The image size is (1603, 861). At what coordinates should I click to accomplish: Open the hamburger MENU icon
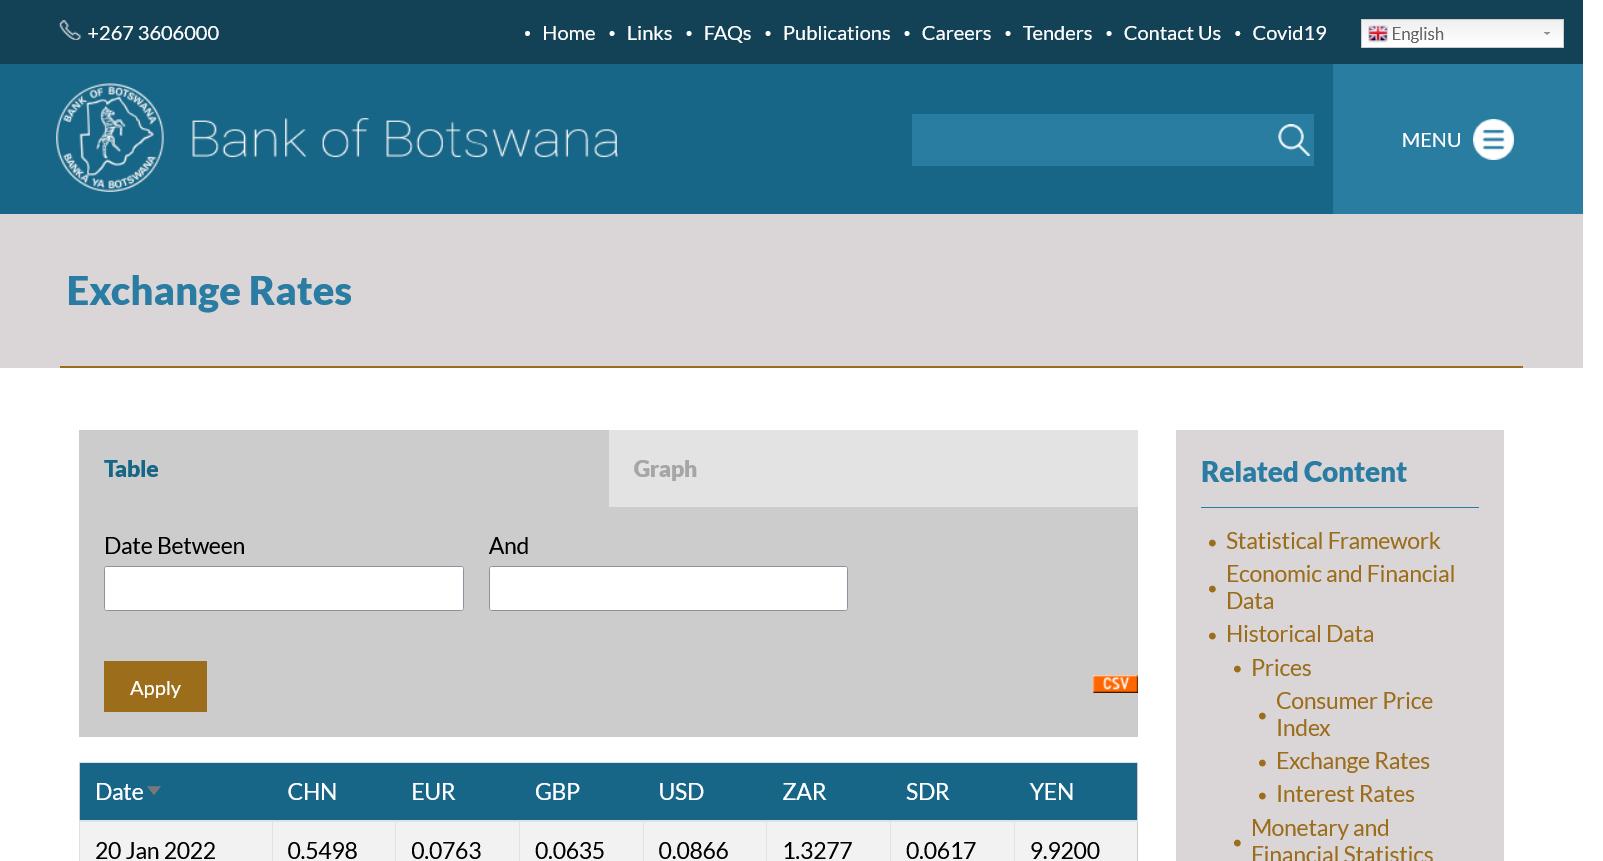point(1492,140)
